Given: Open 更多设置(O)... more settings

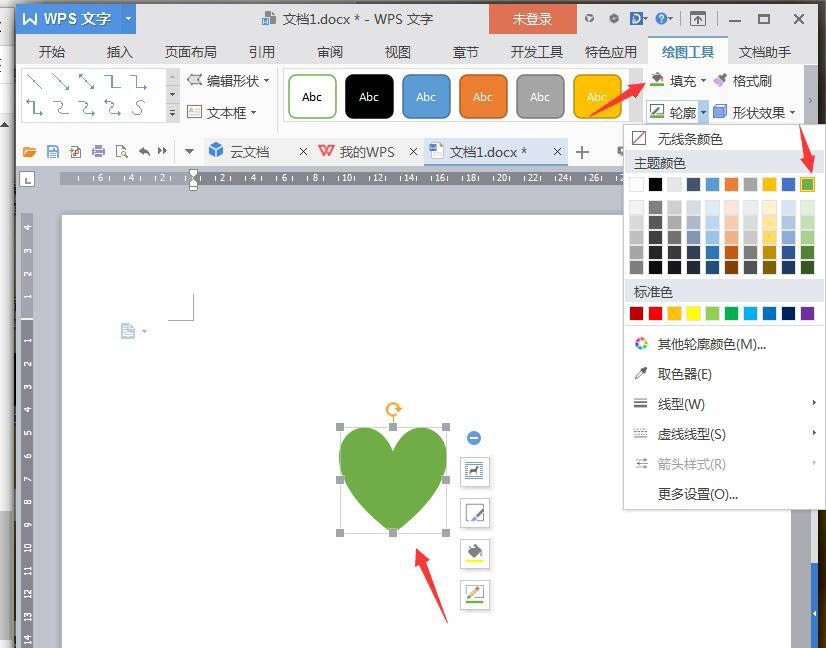Looking at the screenshot, I should [697, 494].
